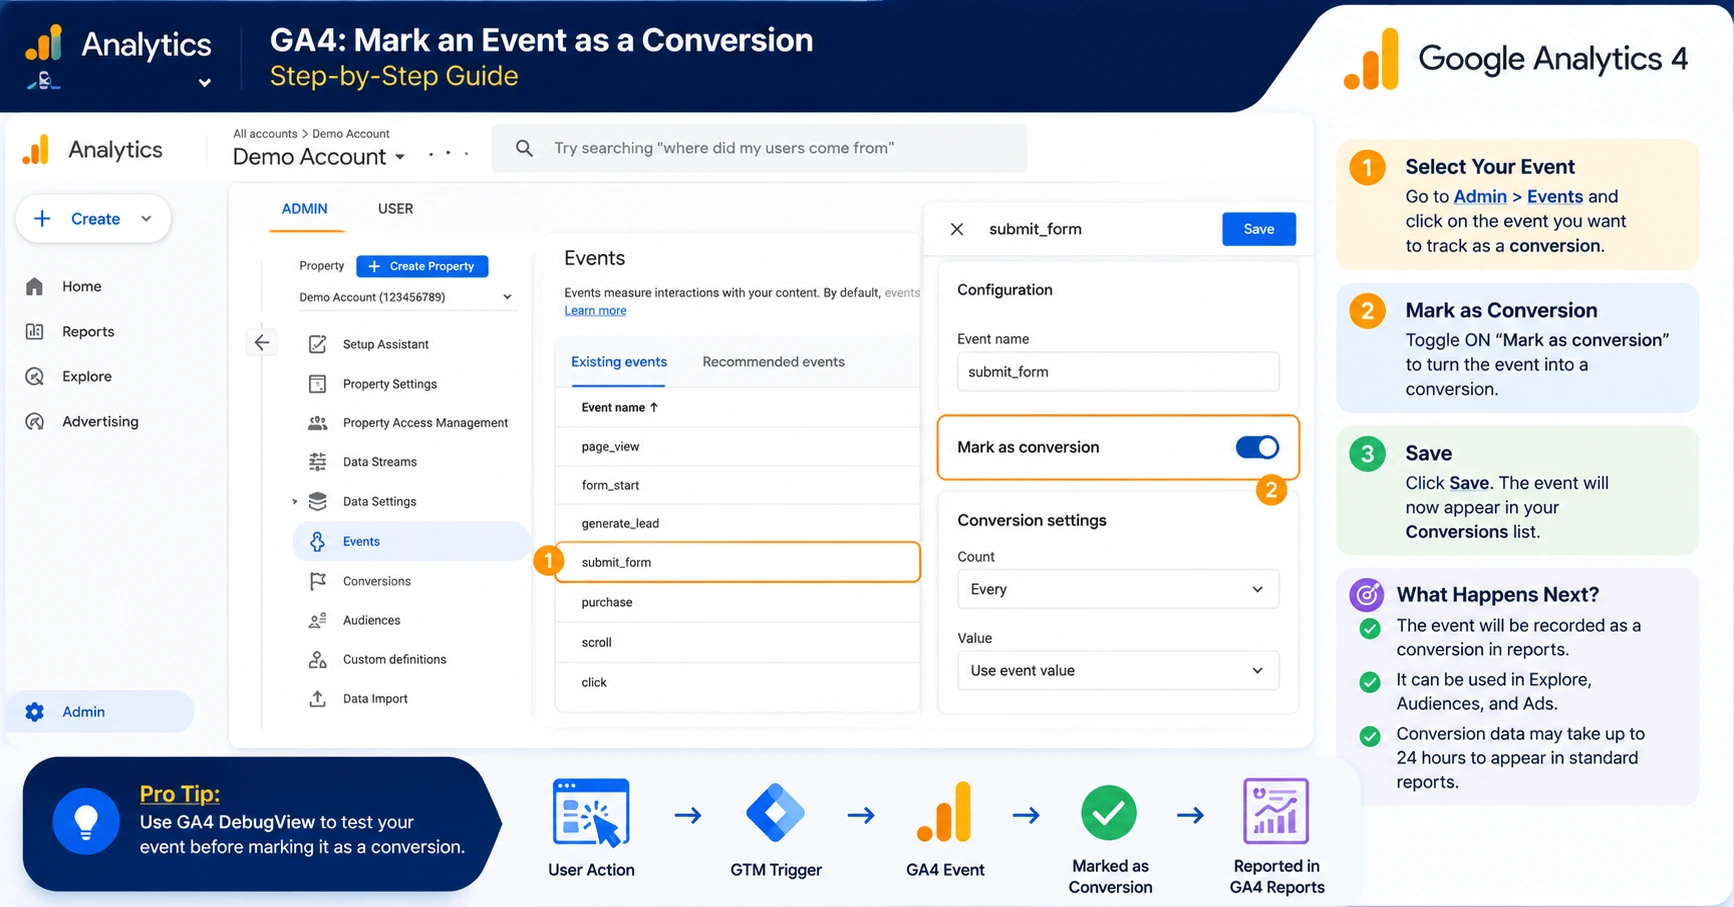Select the purchase event row
The width and height of the screenshot is (1734, 907).
pyautogui.click(x=737, y=602)
